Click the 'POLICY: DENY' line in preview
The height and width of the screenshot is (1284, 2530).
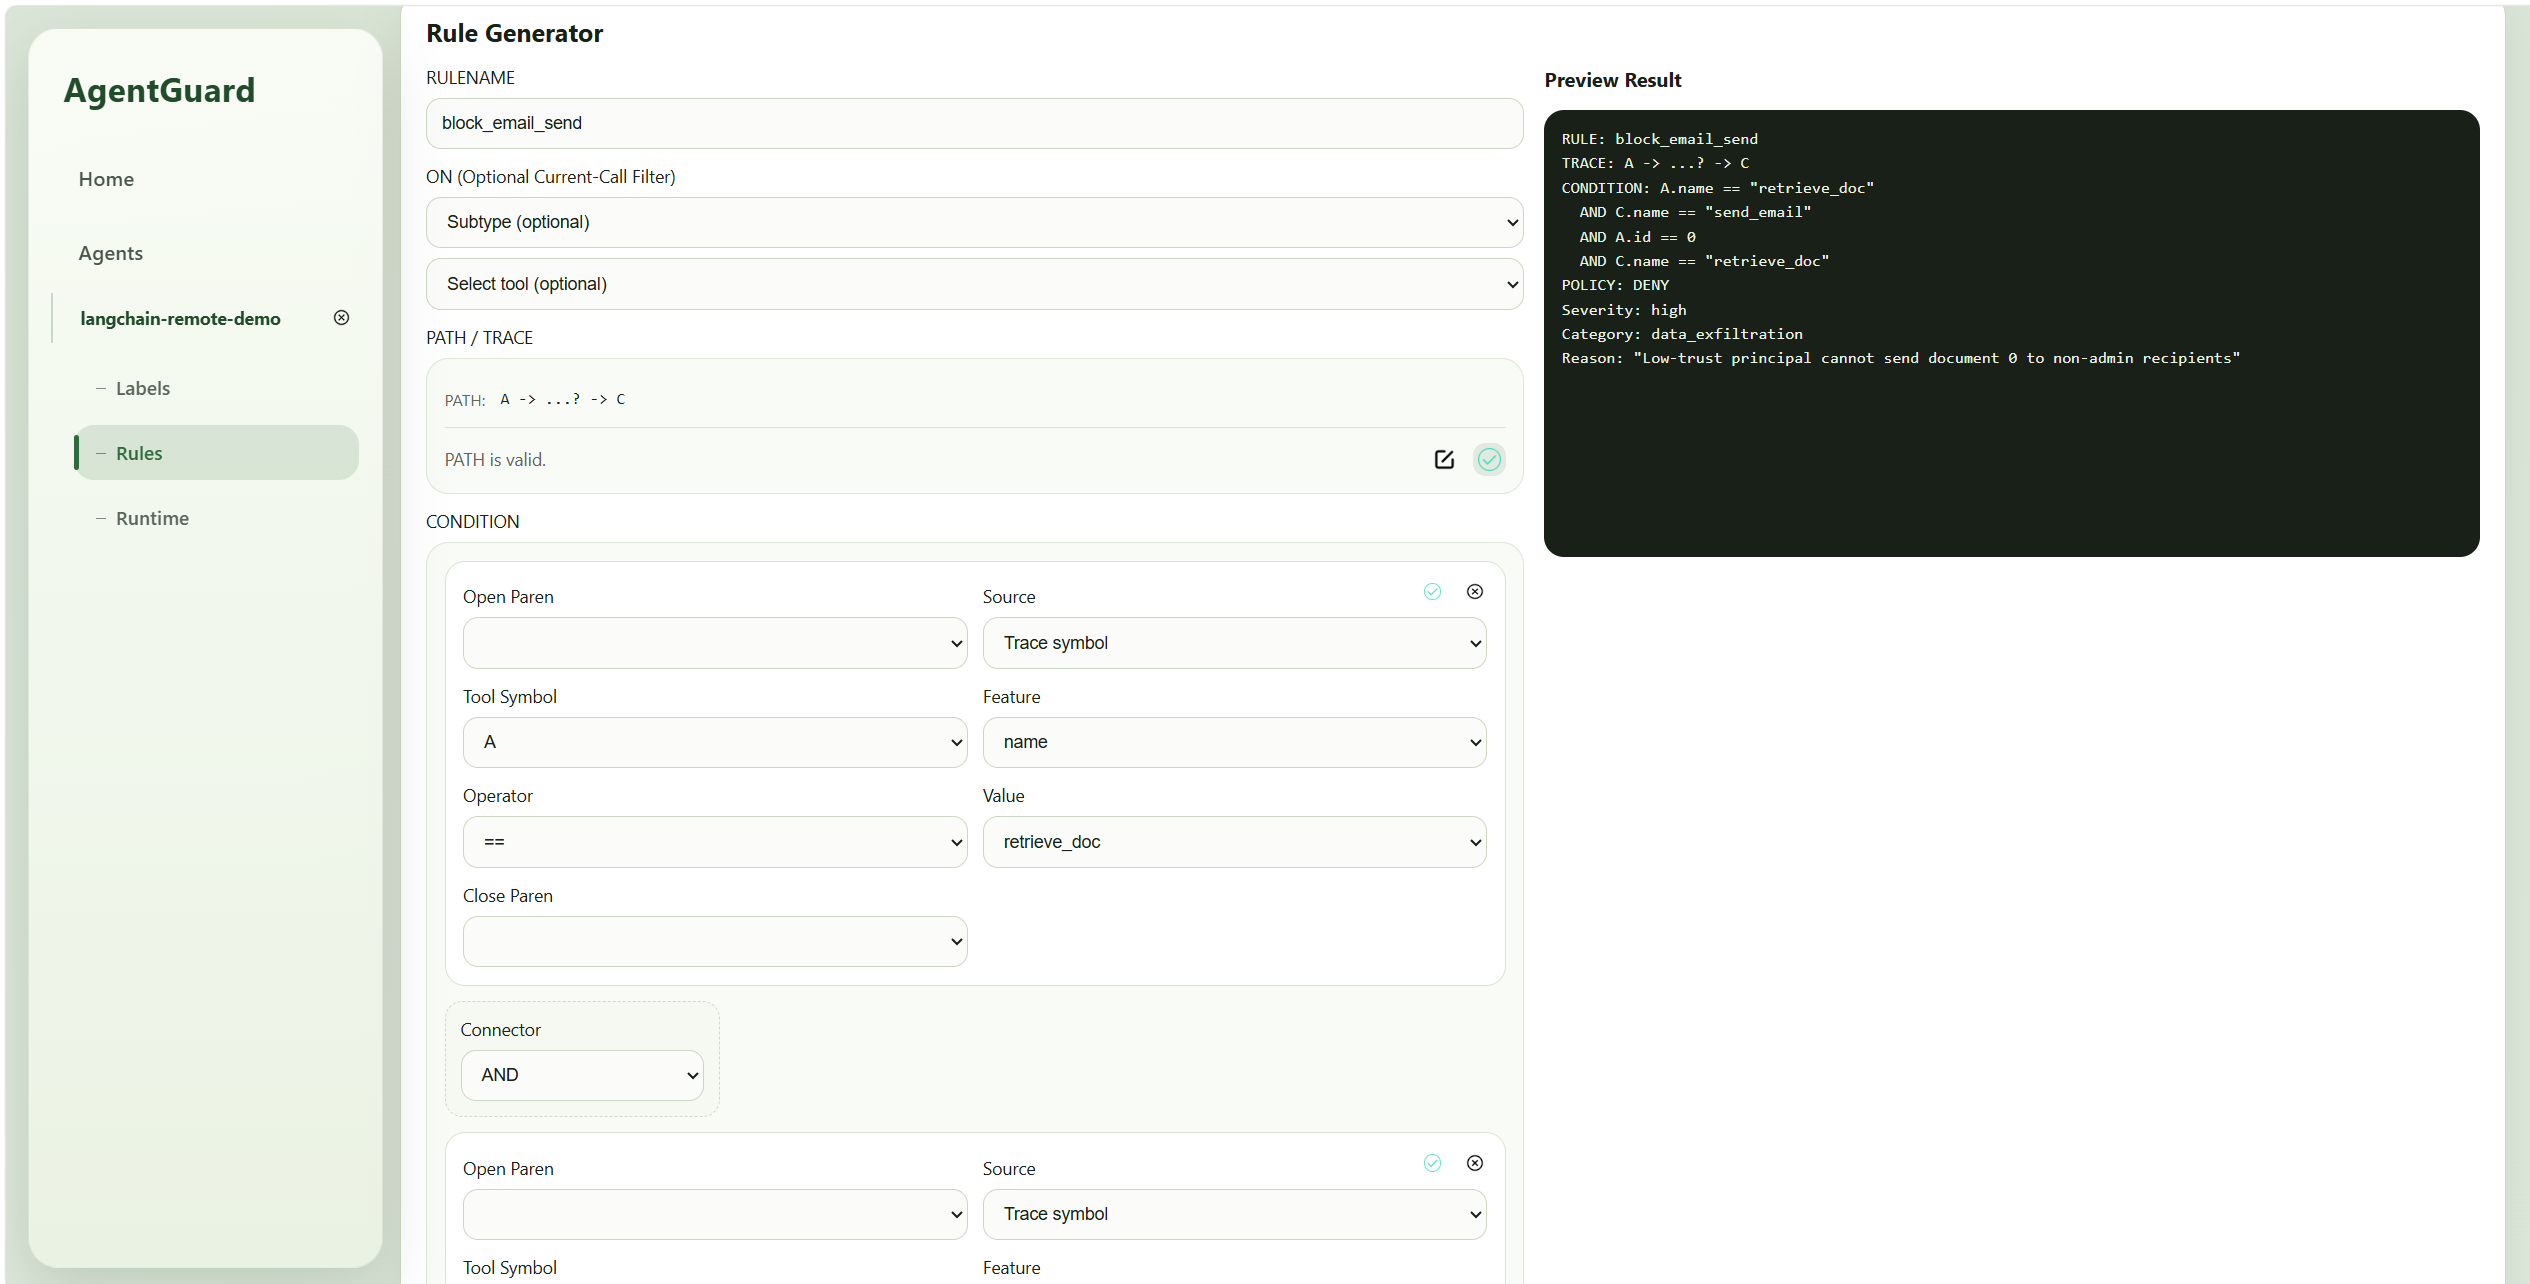1615,285
